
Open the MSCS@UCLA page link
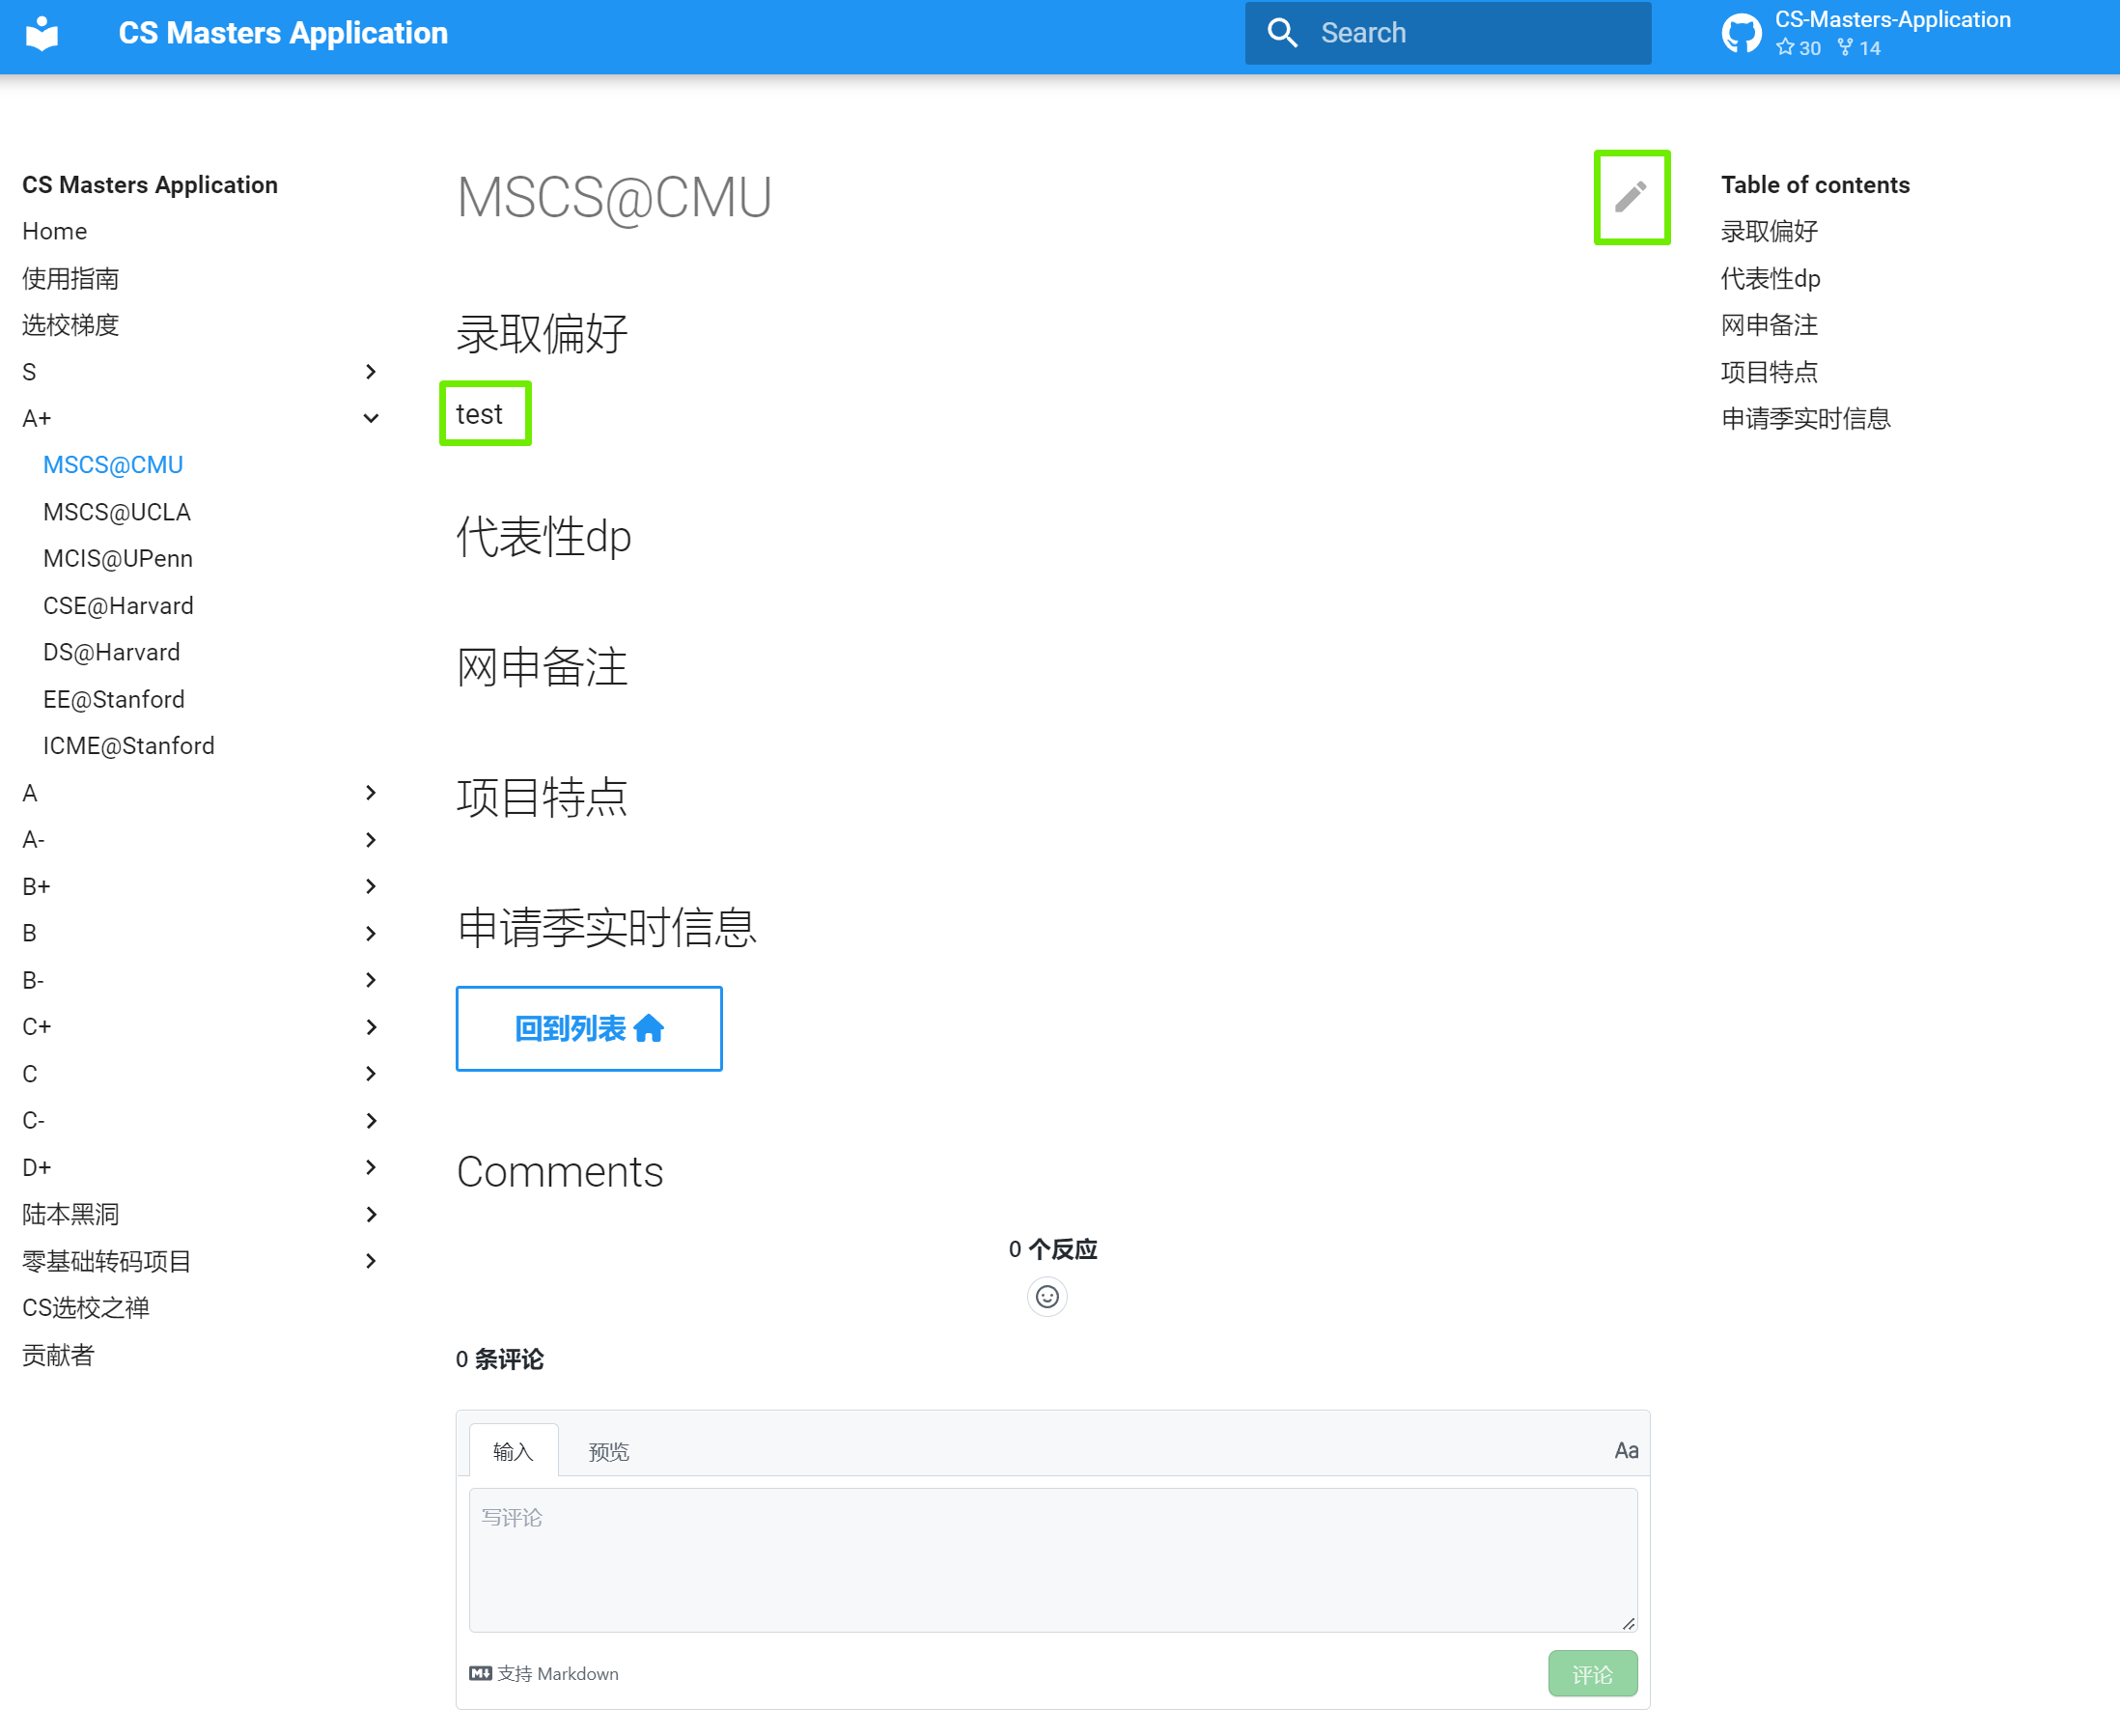click(116, 512)
